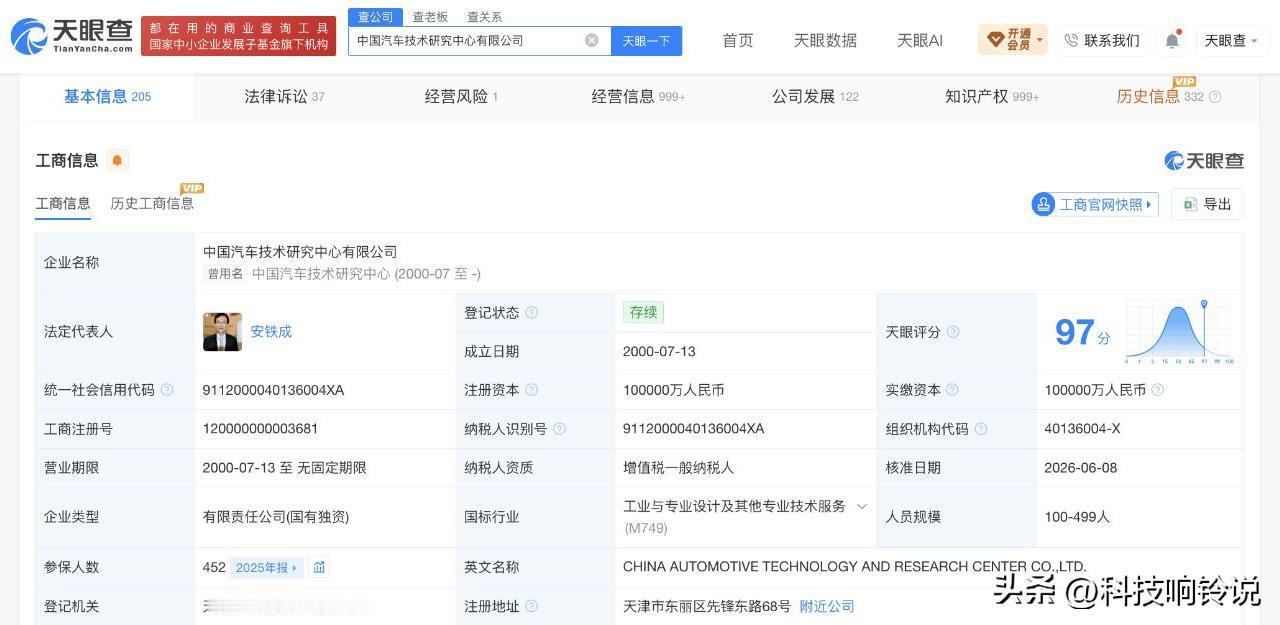Switch to the 公司发展 tab
The height and width of the screenshot is (625, 1280).
[x=815, y=97]
